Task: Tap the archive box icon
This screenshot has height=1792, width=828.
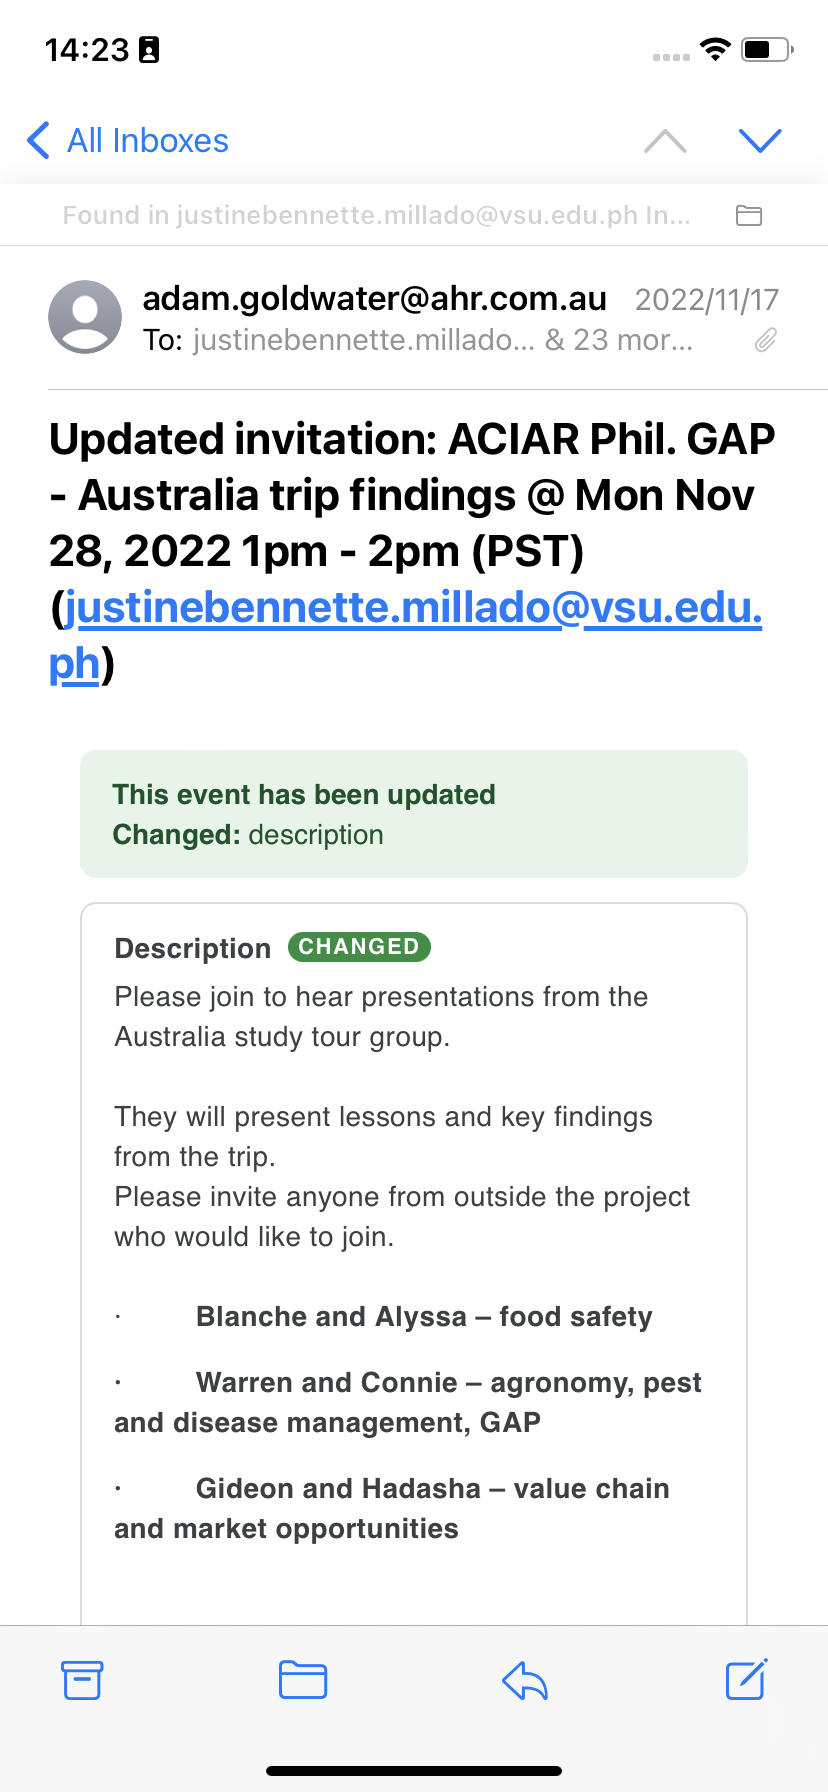Action: click(x=82, y=1680)
